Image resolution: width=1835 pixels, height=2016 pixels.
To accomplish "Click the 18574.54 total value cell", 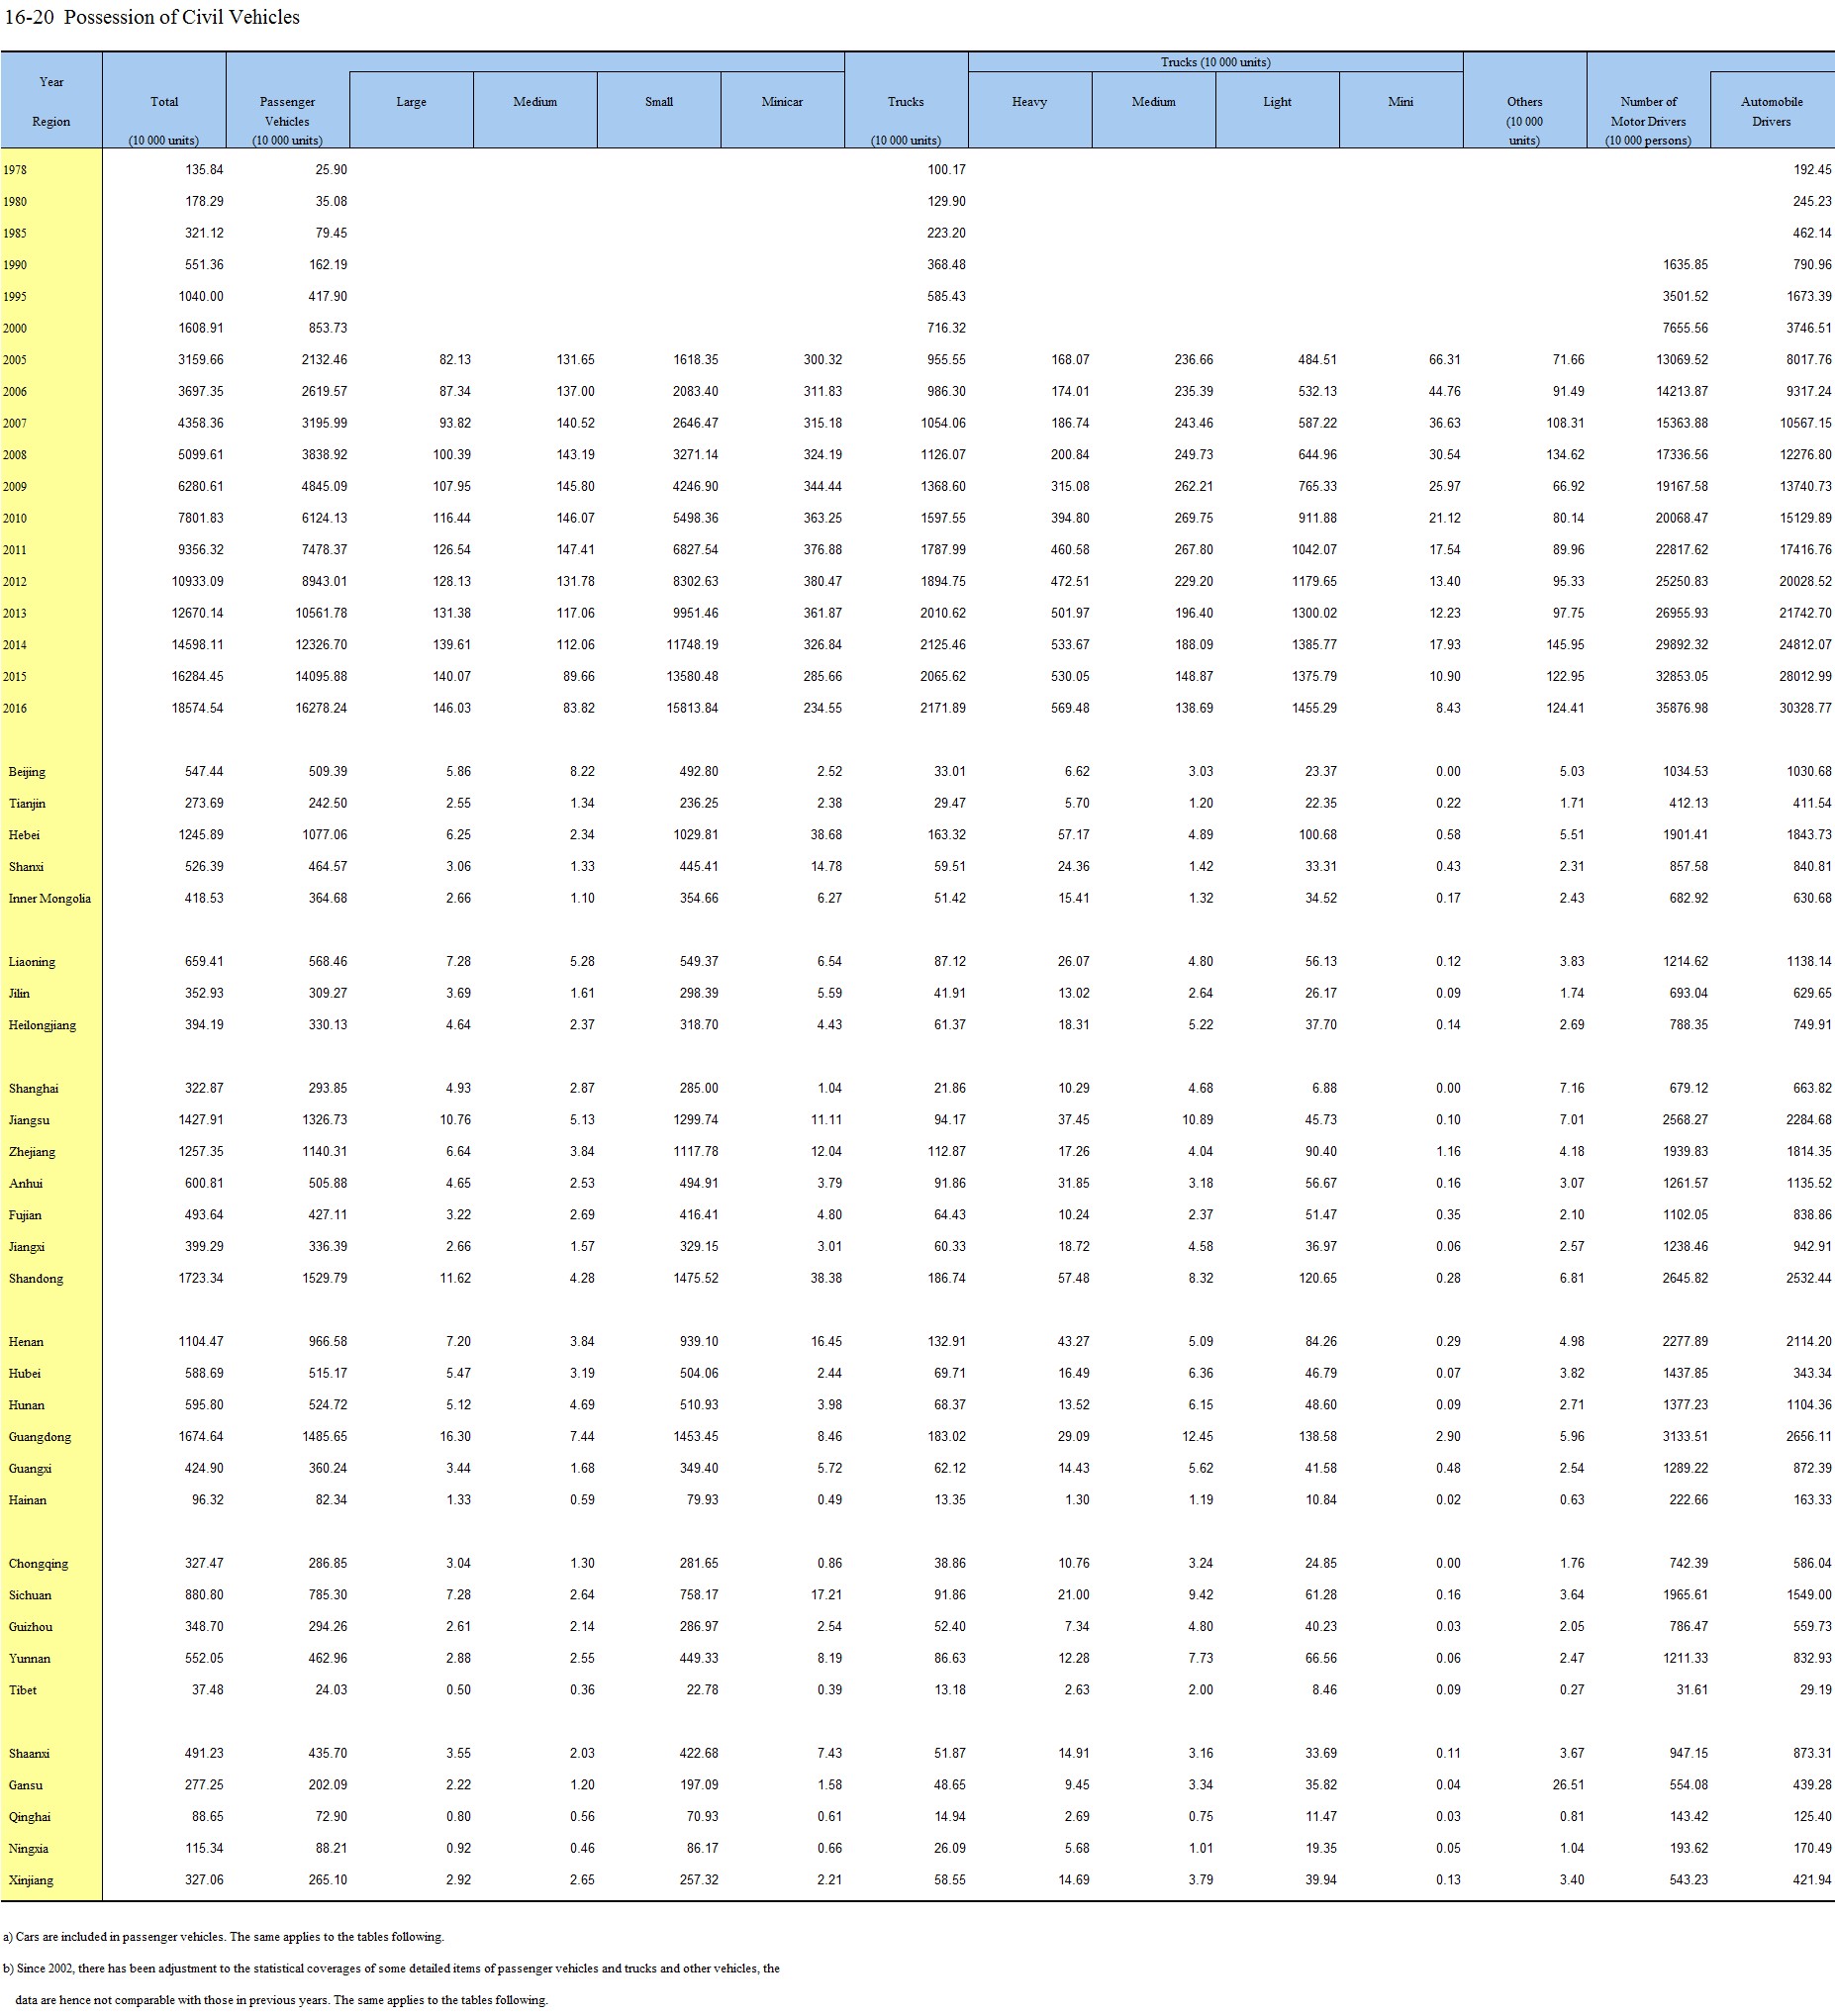I will (x=197, y=708).
